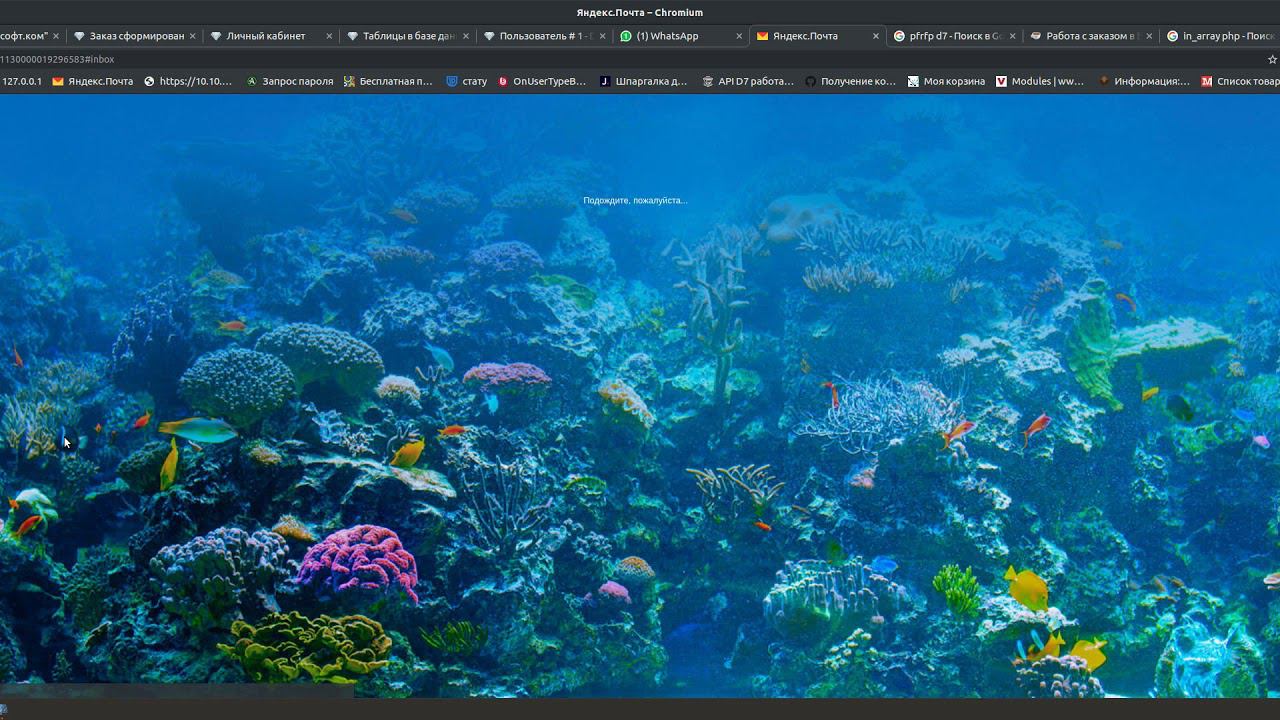This screenshot has height=720, width=1280.
Task: Open the Запрос пароля bookmark
Action: click(289, 81)
